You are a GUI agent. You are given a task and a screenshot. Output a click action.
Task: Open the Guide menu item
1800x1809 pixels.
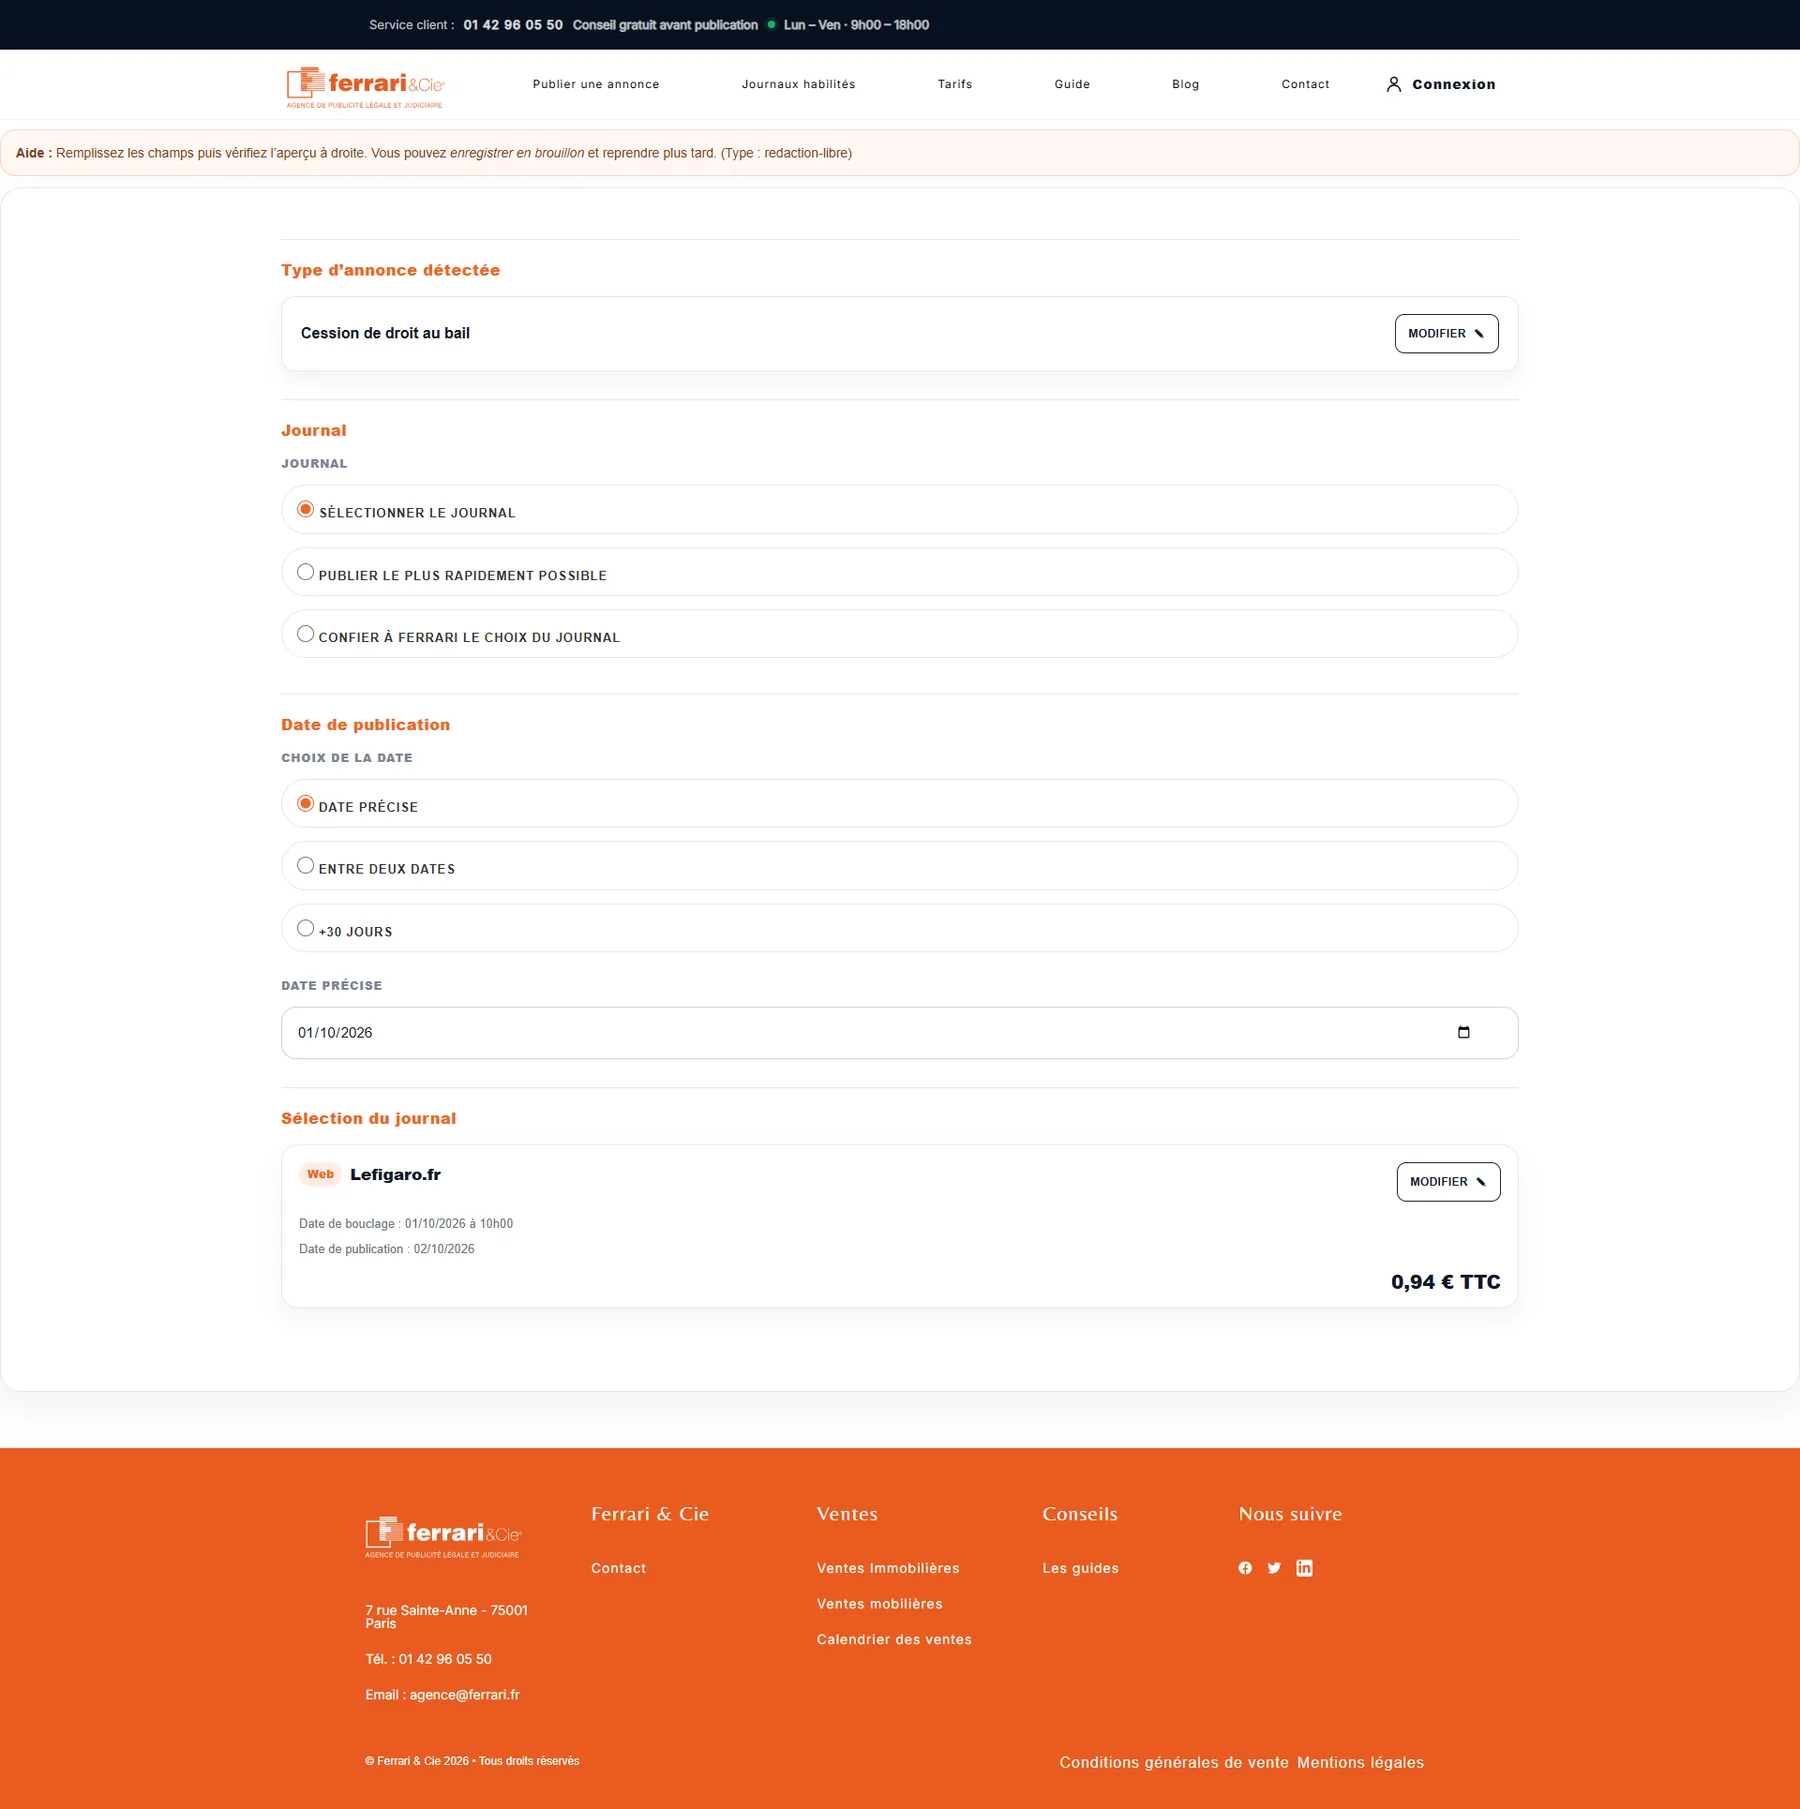[x=1072, y=84]
